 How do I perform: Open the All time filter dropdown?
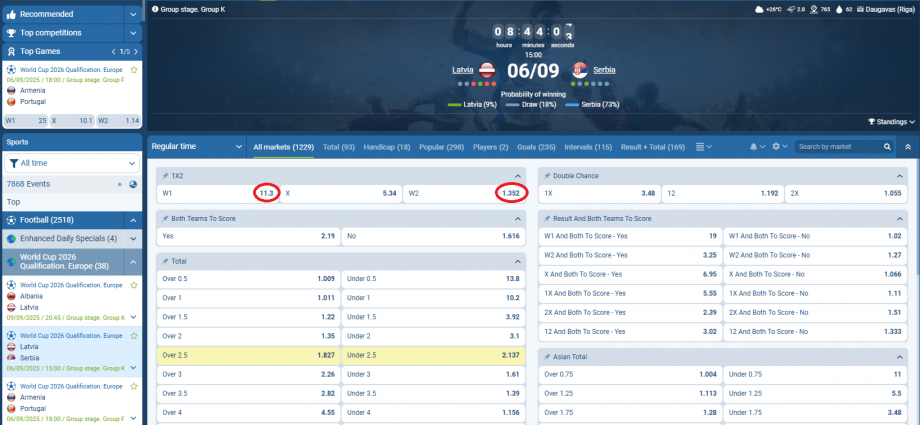(73, 163)
